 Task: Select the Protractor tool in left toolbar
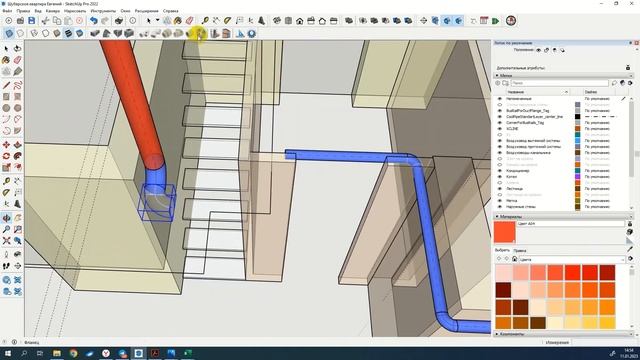tap(6, 193)
